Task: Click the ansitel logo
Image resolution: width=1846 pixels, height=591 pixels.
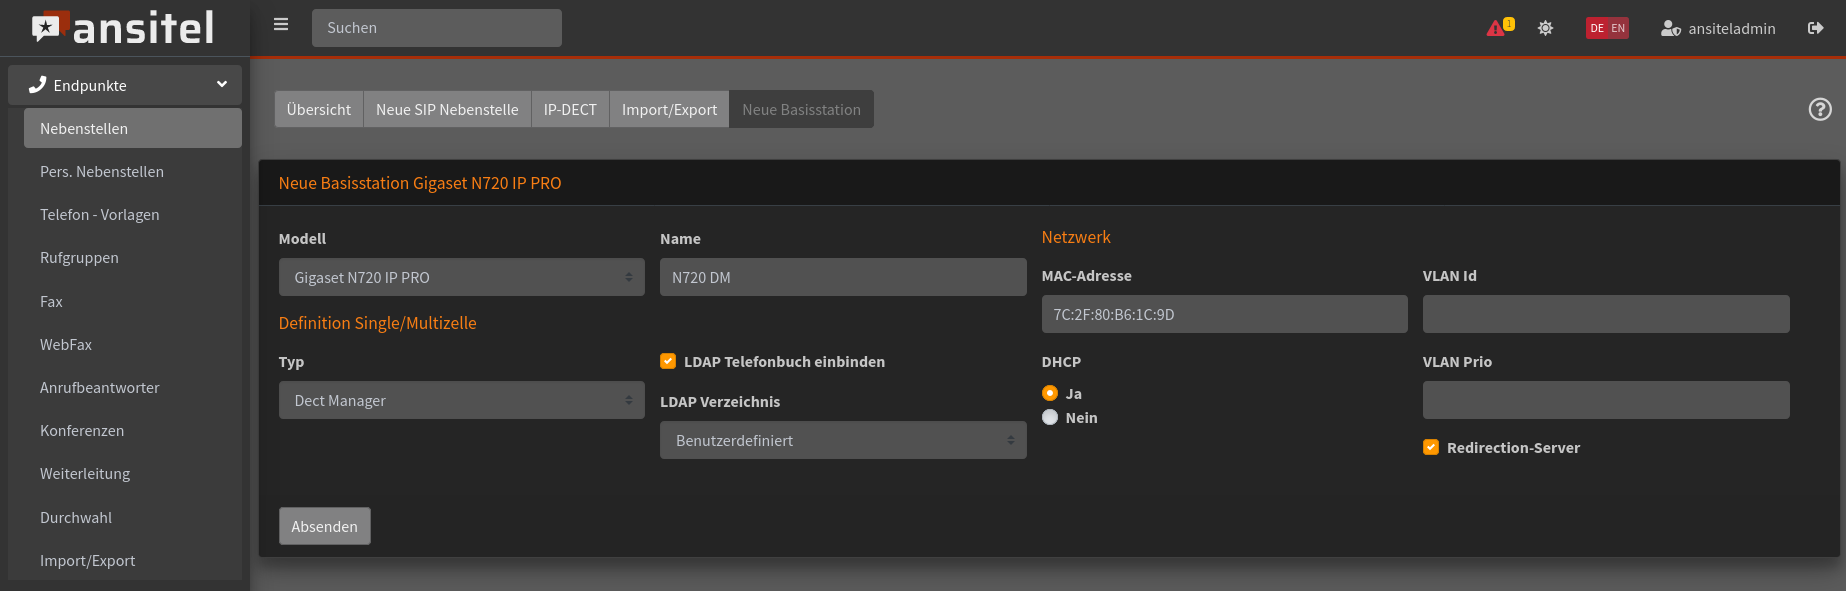Action: [x=124, y=28]
